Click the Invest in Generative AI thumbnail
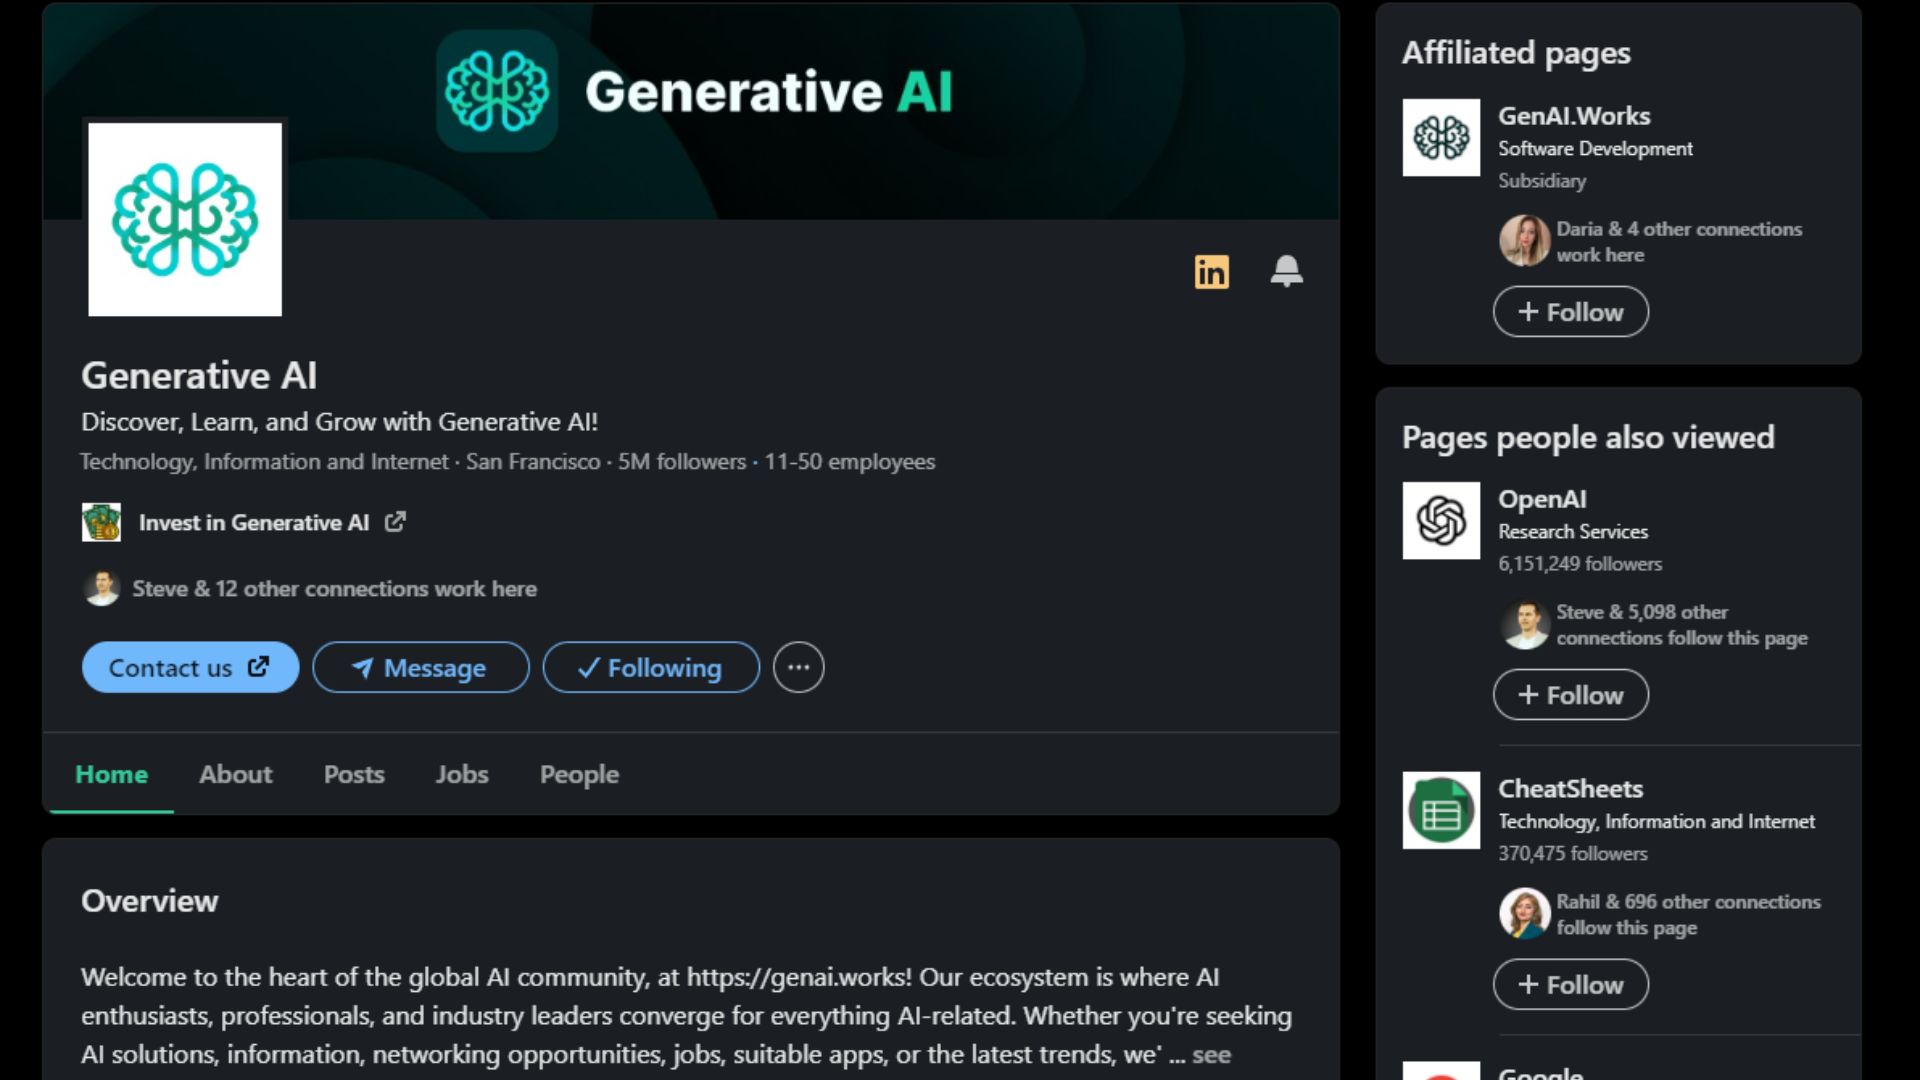 [x=101, y=522]
